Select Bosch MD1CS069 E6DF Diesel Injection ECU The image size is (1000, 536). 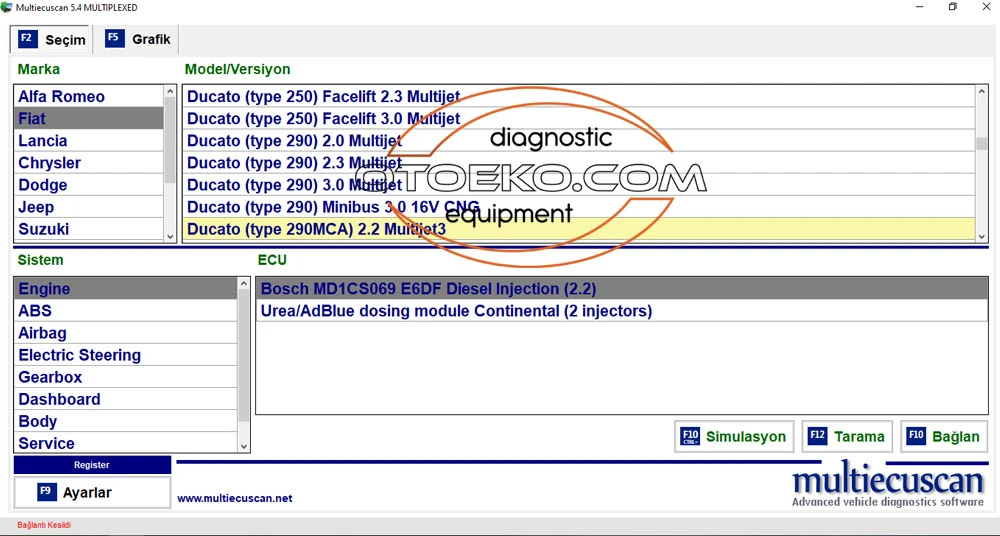622,289
